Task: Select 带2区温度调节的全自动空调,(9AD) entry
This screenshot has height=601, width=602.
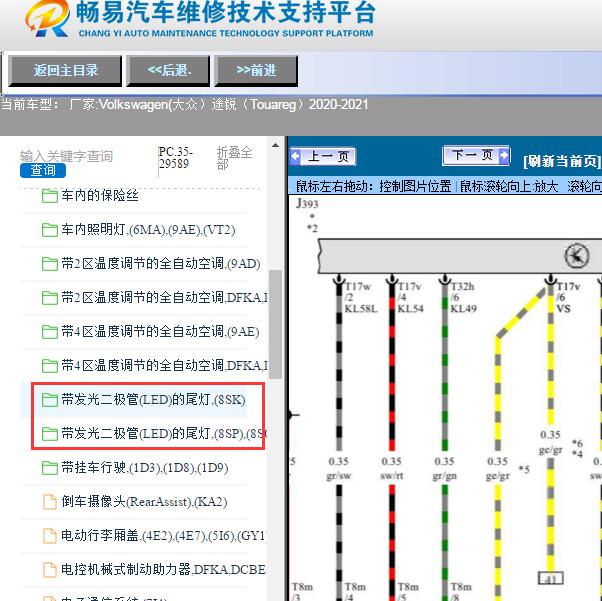Action: [161, 264]
